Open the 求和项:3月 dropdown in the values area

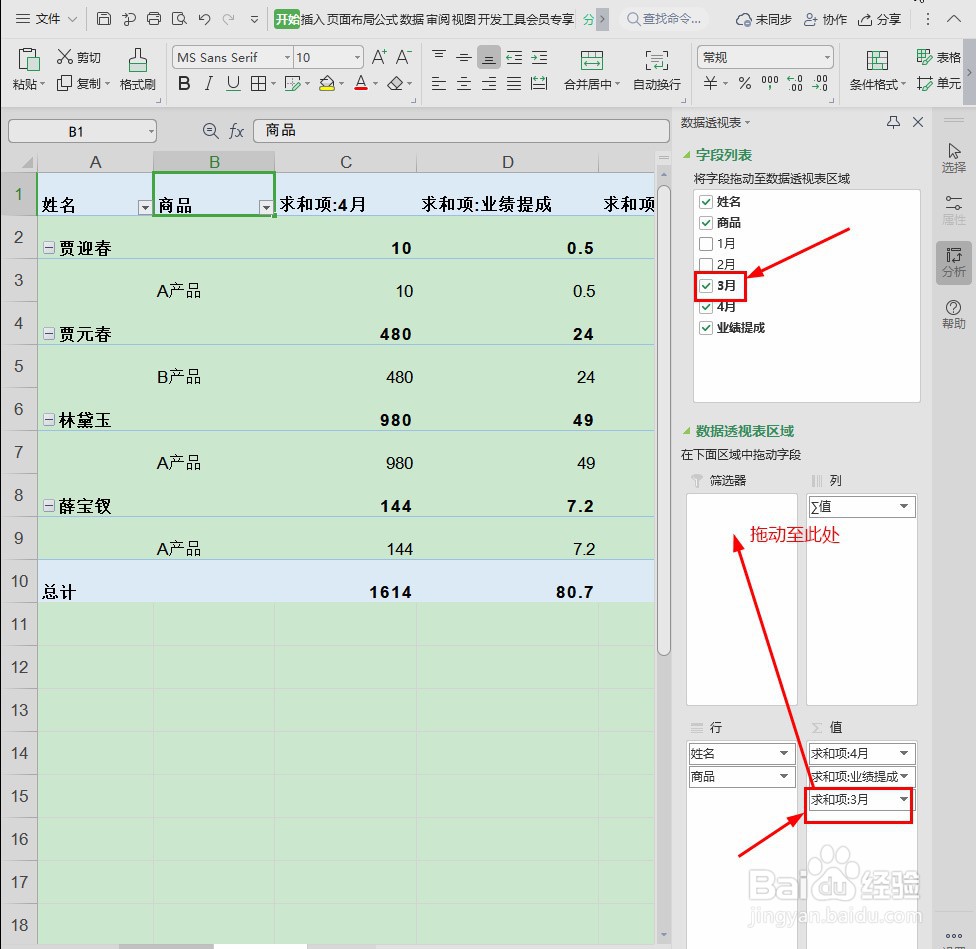pos(904,799)
